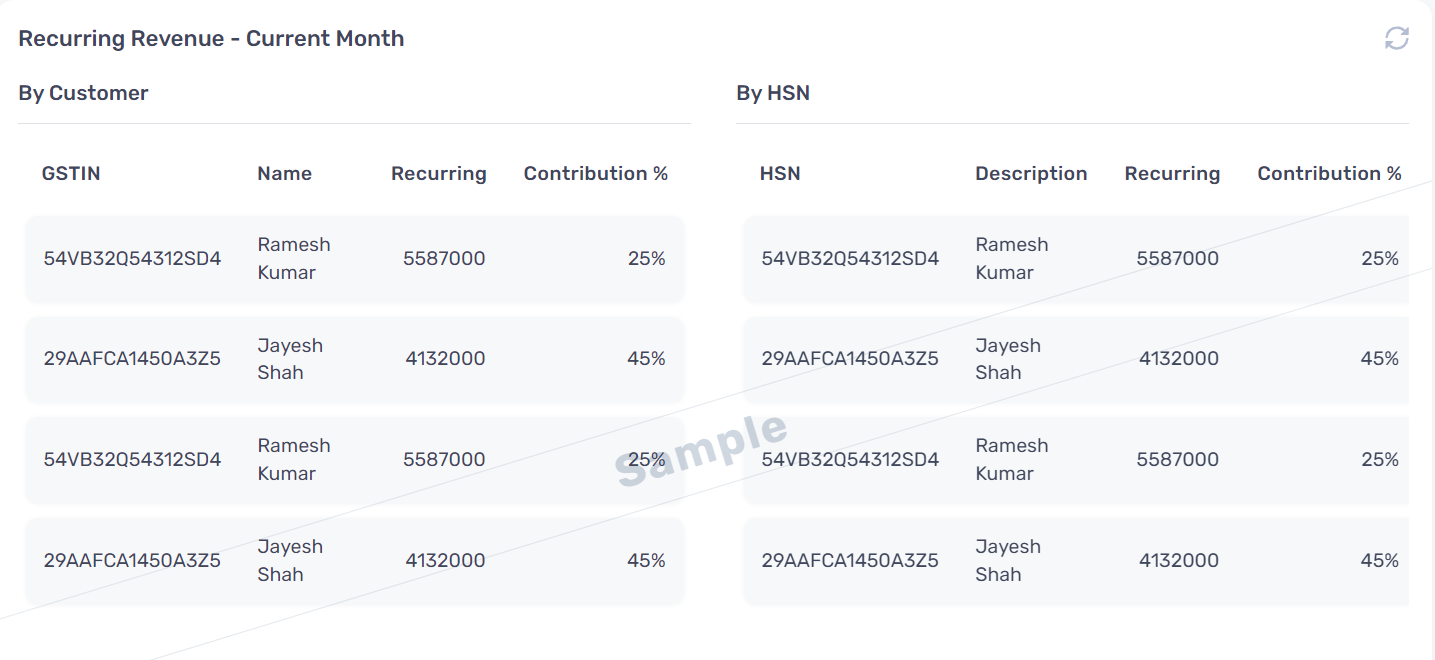Viewport: 1435px width, 660px height.
Task: Click Recurring header in By Customer table
Action: pyautogui.click(x=438, y=173)
